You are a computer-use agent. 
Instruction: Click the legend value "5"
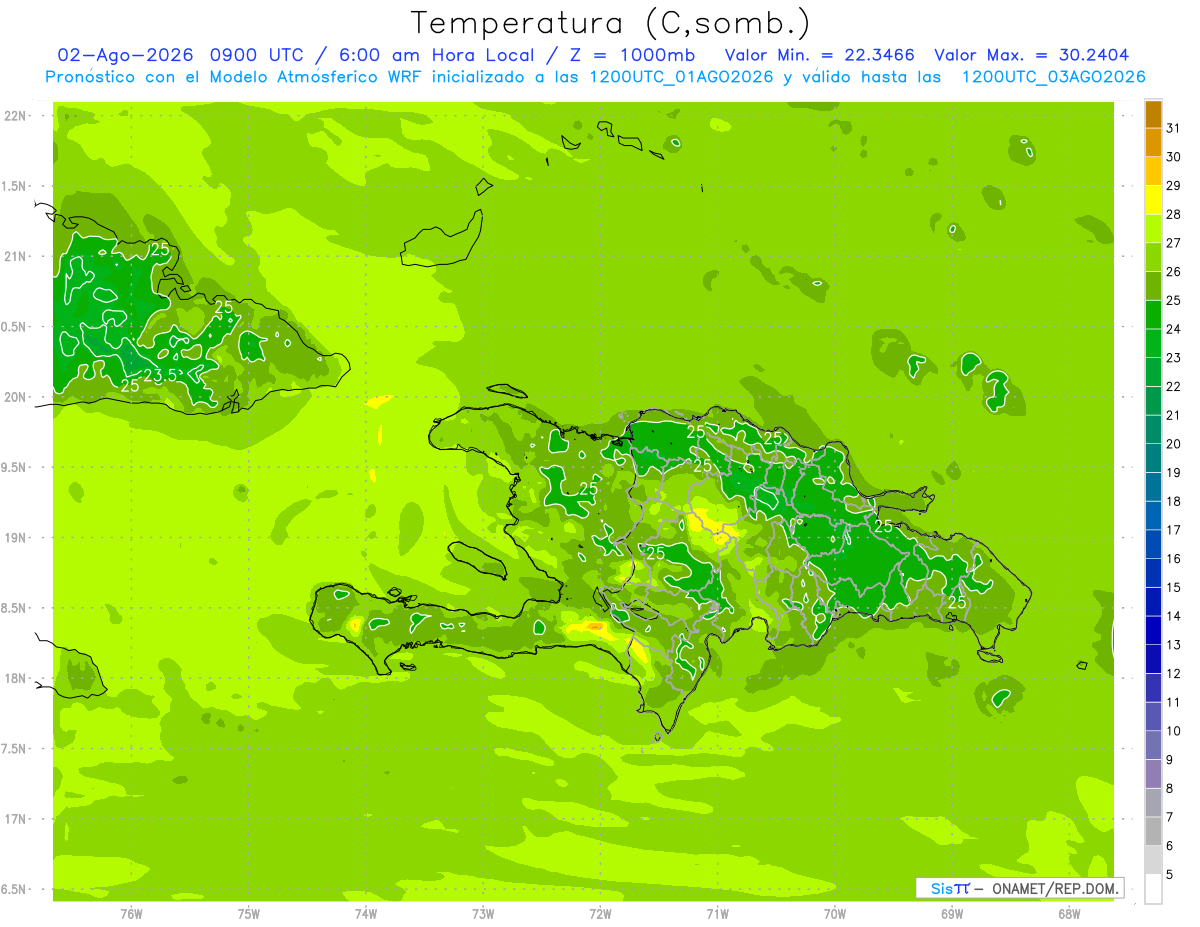(x=1169, y=874)
